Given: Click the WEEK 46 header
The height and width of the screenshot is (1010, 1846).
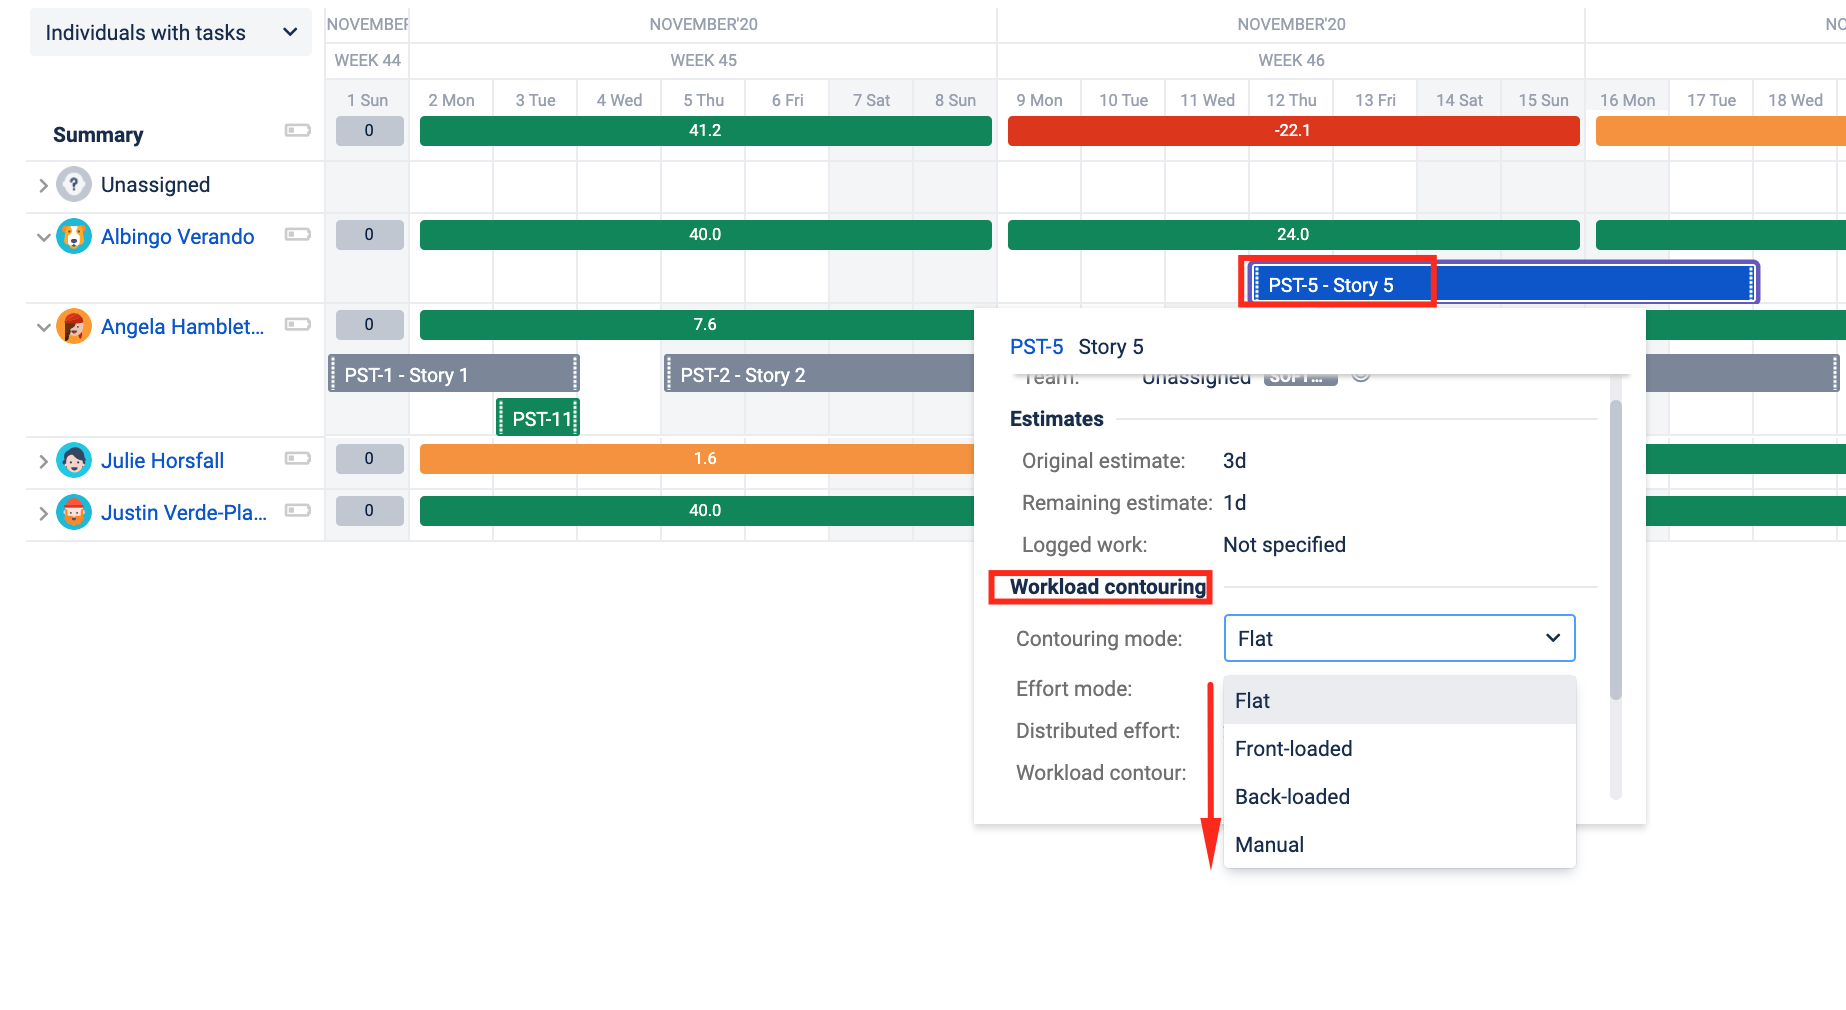Looking at the screenshot, I should [x=1291, y=60].
